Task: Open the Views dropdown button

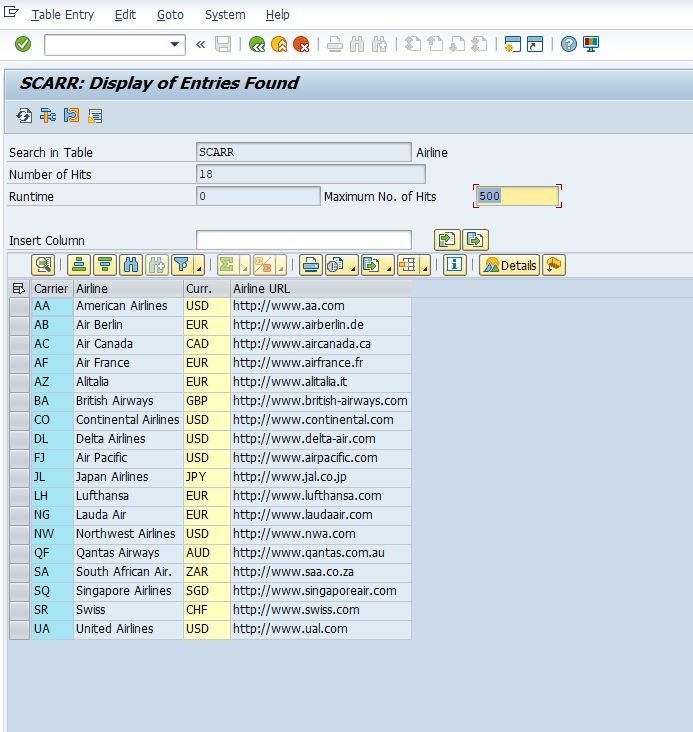Action: [x=342, y=265]
